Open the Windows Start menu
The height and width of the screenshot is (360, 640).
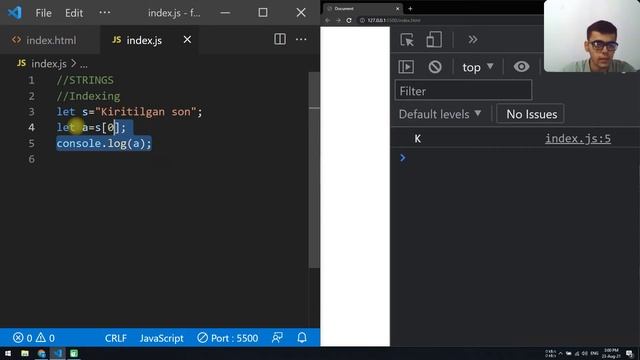(x=8, y=353)
